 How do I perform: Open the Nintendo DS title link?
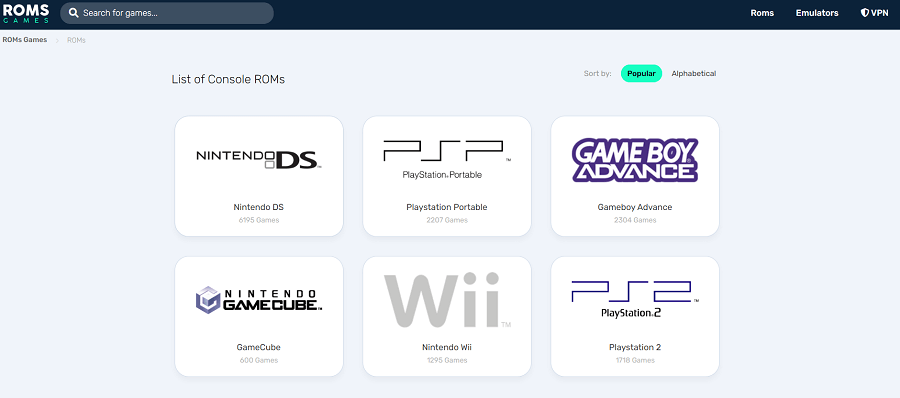coord(259,207)
